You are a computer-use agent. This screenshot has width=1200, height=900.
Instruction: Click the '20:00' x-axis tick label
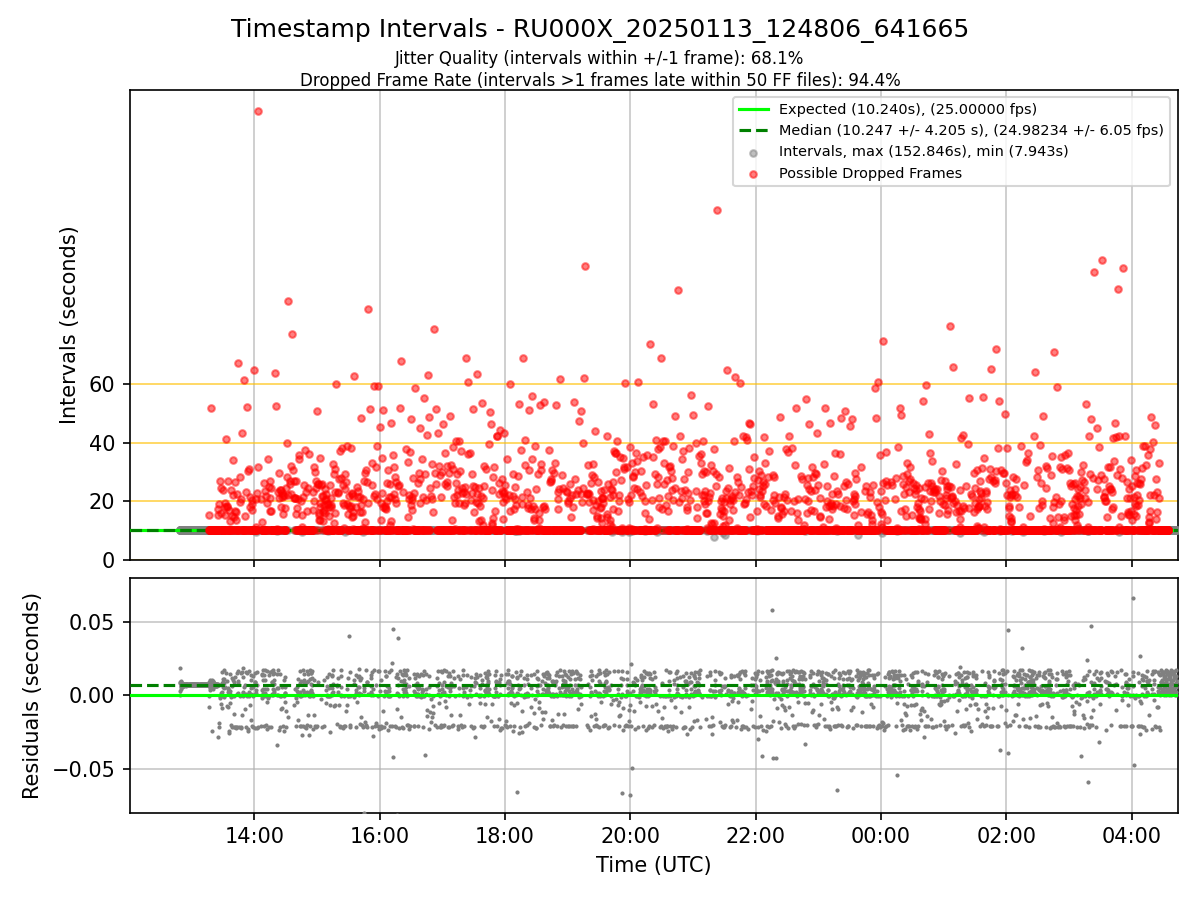coord(630,834)
